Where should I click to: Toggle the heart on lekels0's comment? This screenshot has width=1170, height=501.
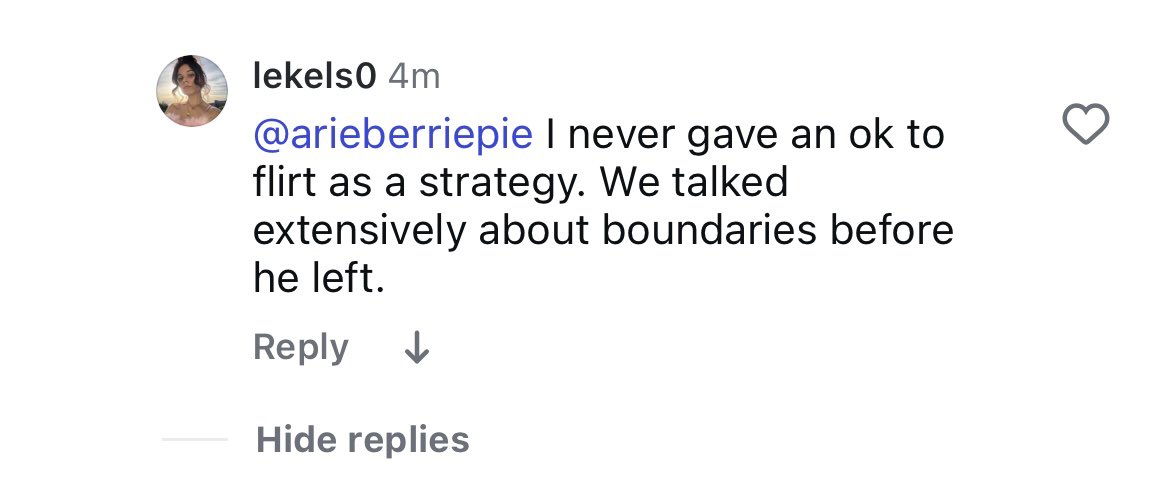[x=1085, y=126]
